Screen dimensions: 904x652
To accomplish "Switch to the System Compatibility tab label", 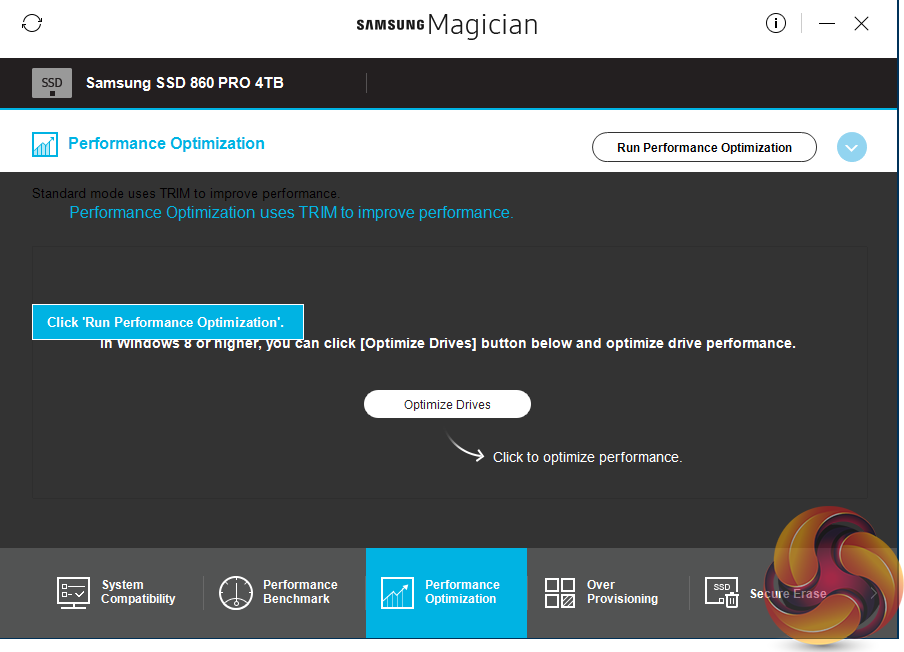I will coord(138,592).
